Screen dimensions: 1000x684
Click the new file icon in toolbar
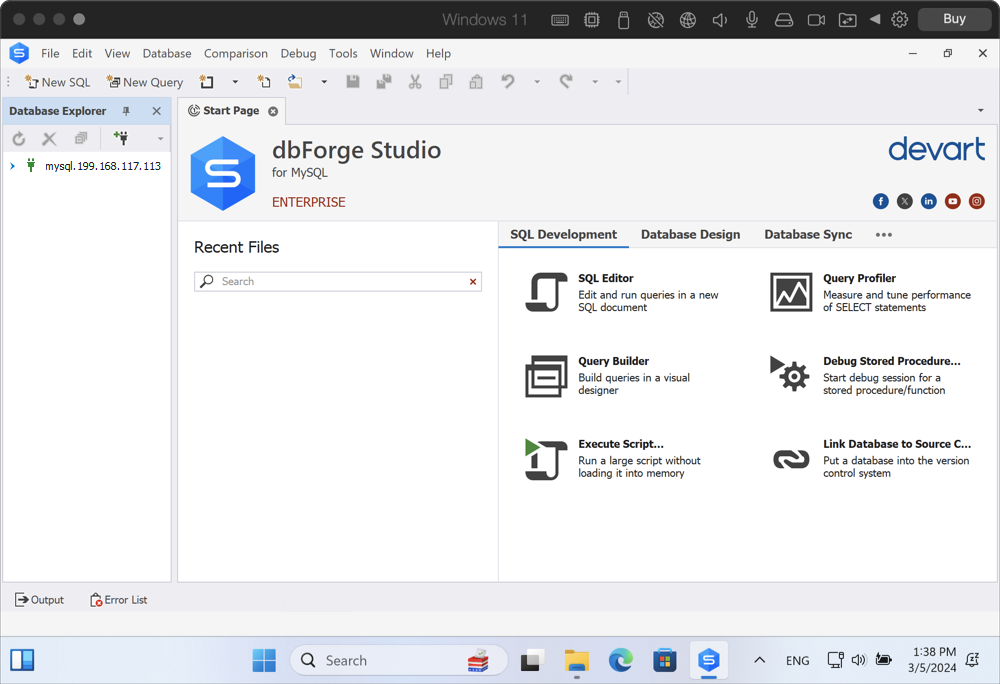(x=263, y=82)
